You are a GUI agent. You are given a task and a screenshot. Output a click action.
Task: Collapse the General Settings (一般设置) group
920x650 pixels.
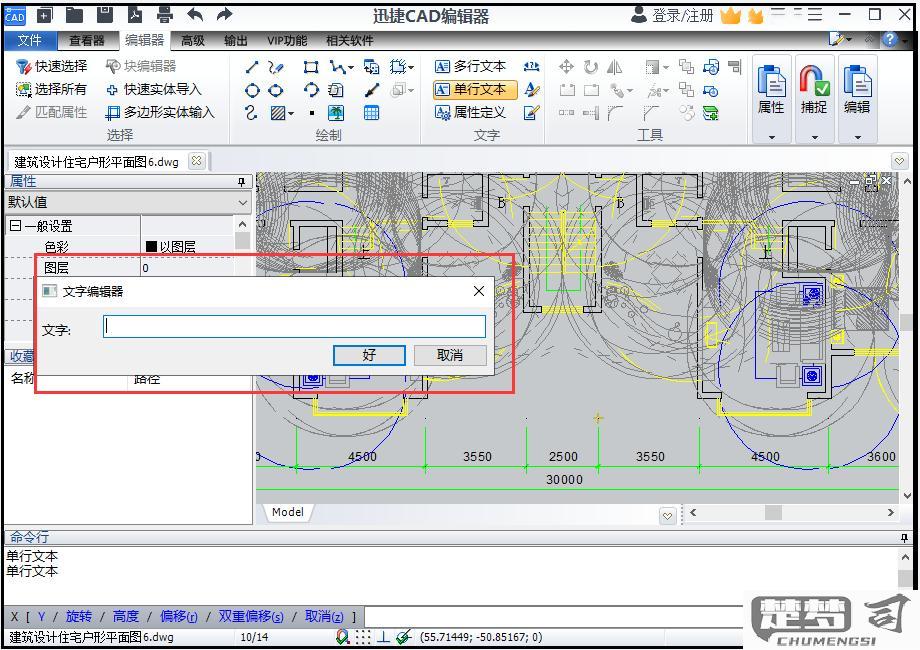[x=16, y=226]
